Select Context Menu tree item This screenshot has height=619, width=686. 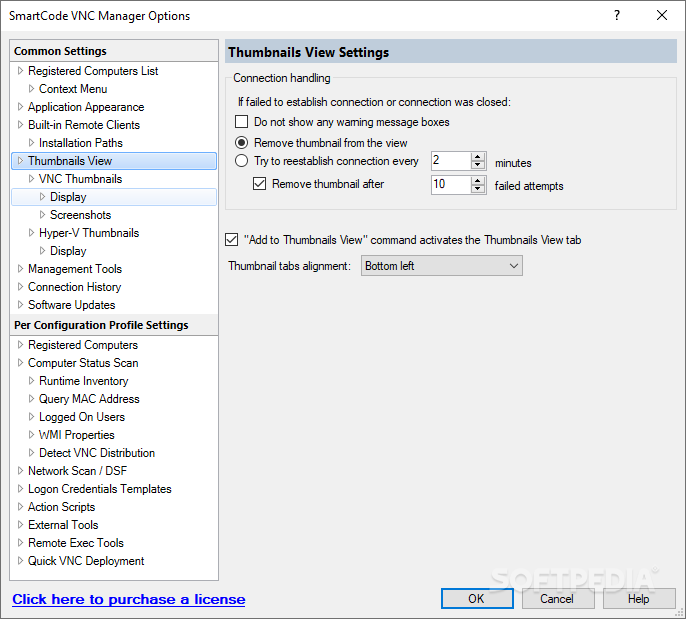pyautogui.click(x=73, y=89)
